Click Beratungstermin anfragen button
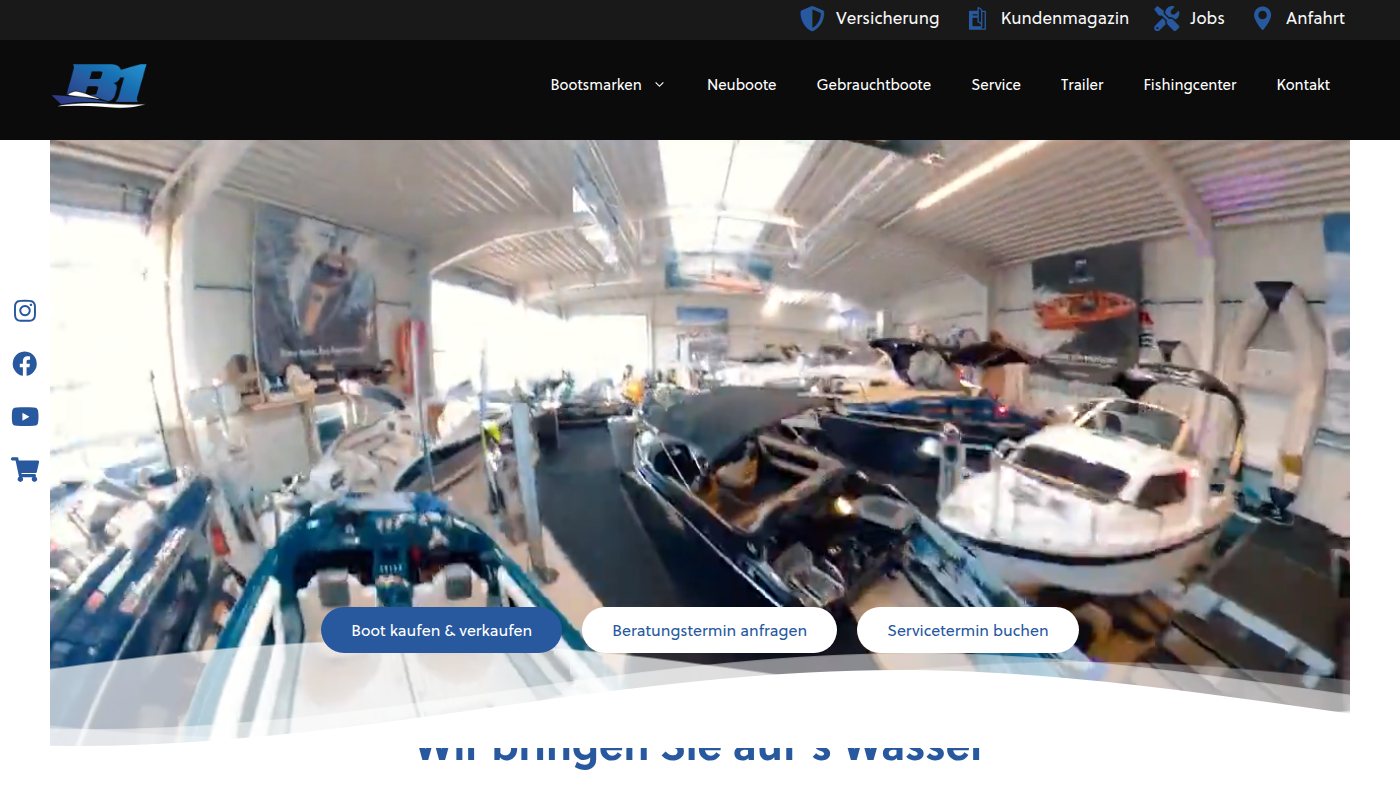The height and width of the screenshot is (788, 1400). tap(709, 630)
